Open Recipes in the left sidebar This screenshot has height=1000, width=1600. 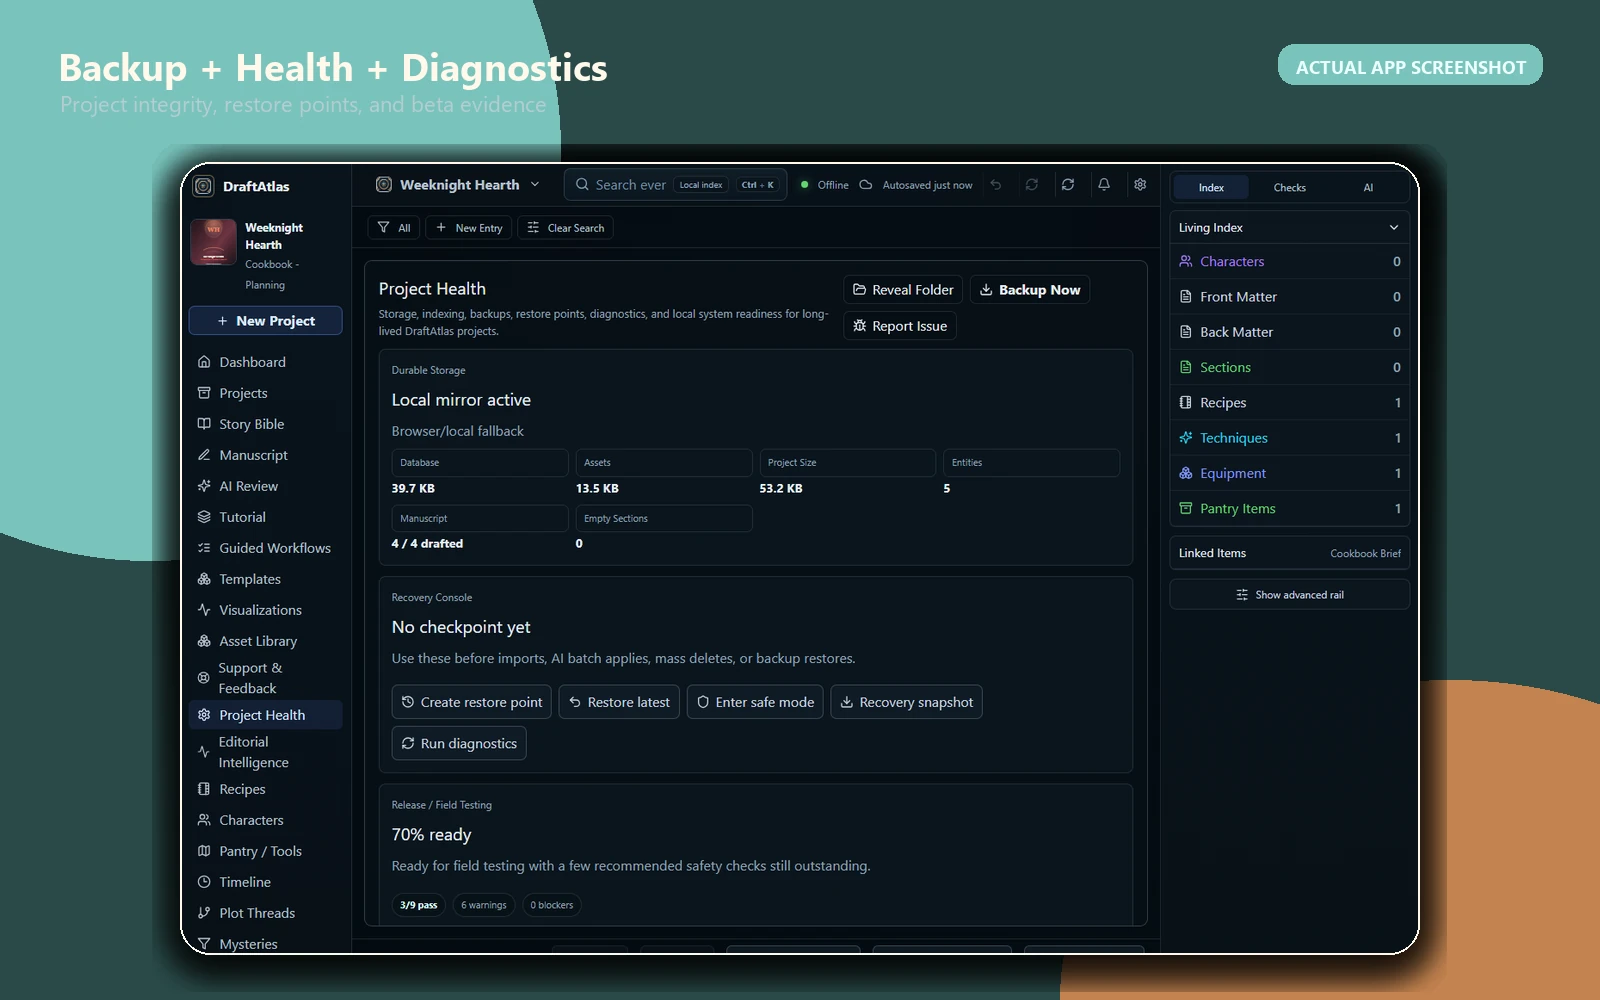(265, 789)
